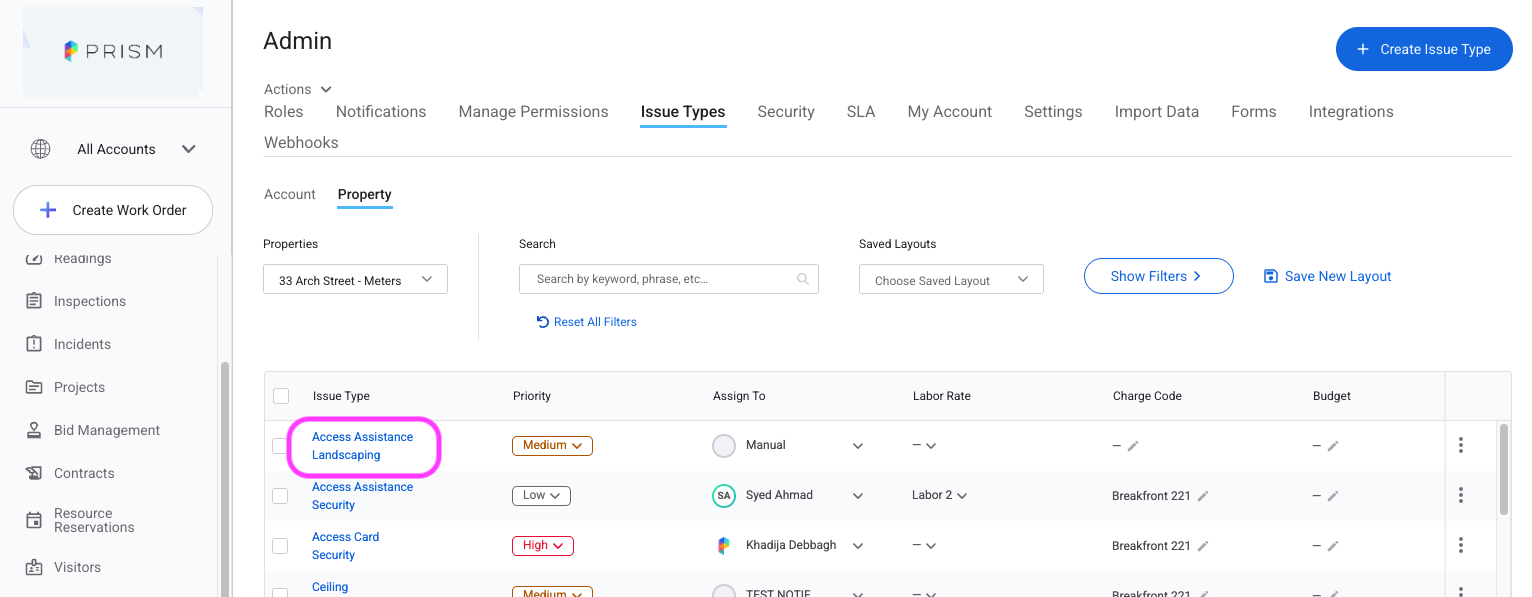Open the 33 Arch Street - Meters properties dropdown

[x=355, y=278]
